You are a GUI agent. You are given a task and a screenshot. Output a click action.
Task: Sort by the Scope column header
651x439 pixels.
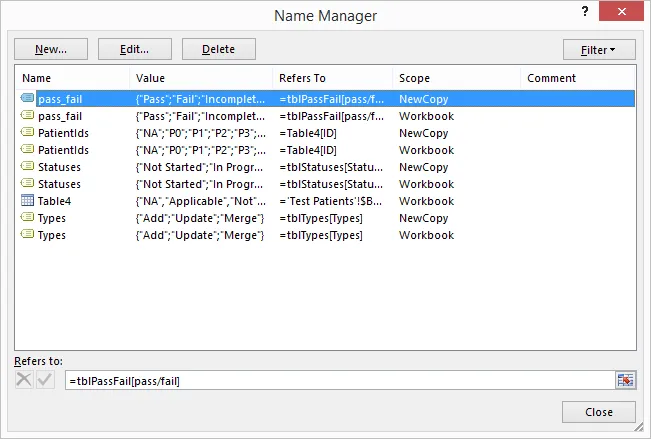pyautogui.click(x=456, y=78)
